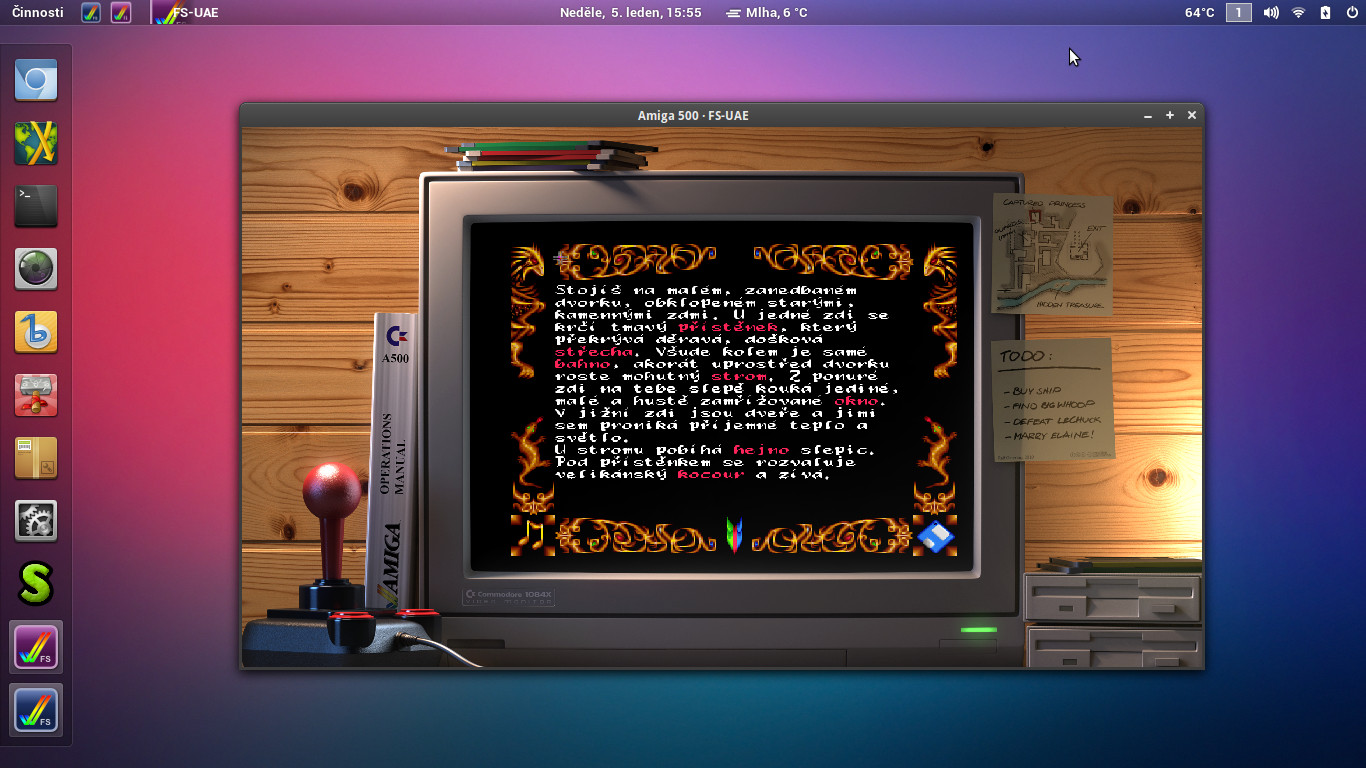The image size is (1366, 768).
Task: Open the Chromium browser from the dock
Action: tap(36, 80)
